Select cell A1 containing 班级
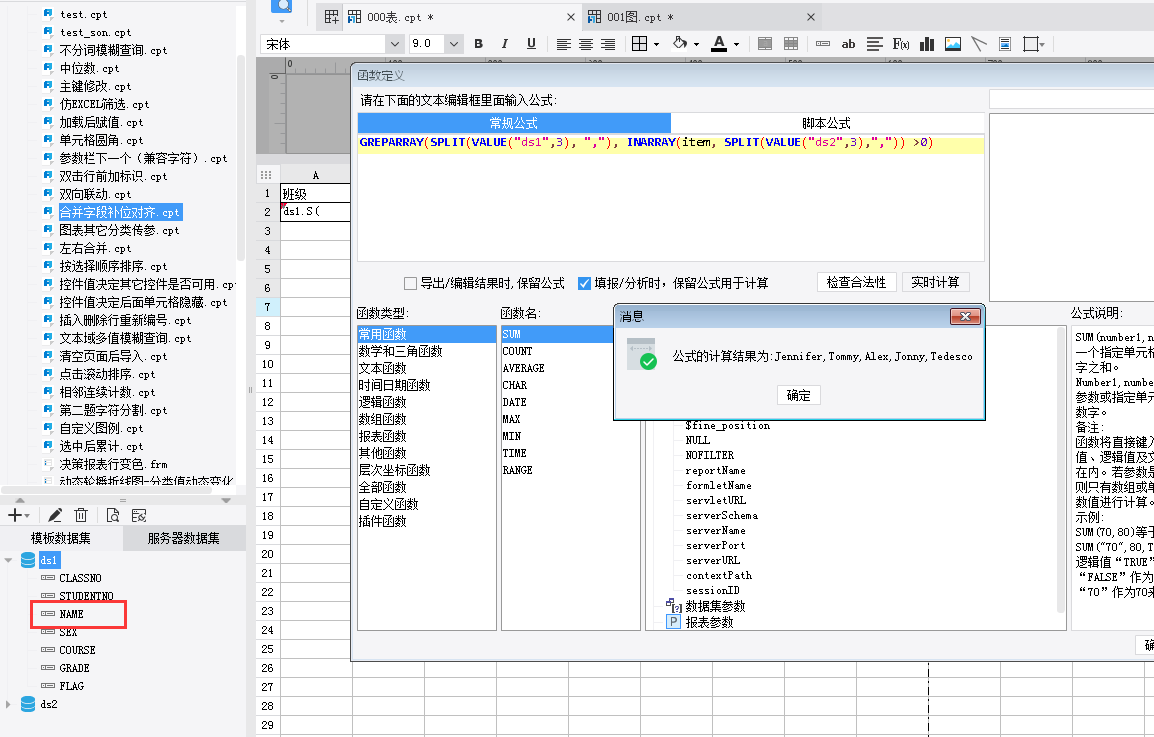 (315, 194)
